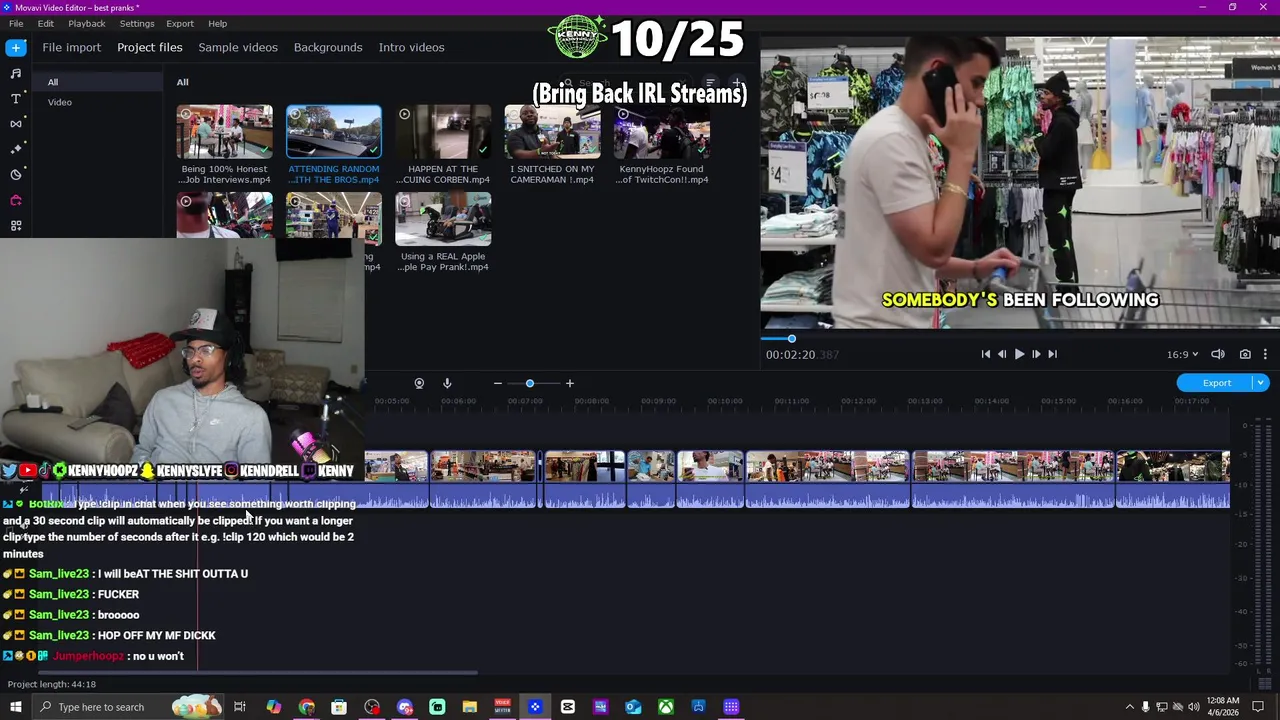Screen dimensions: 1280x720
Task: Click the timeline zoom slider handle
Action: pos(530,383)
